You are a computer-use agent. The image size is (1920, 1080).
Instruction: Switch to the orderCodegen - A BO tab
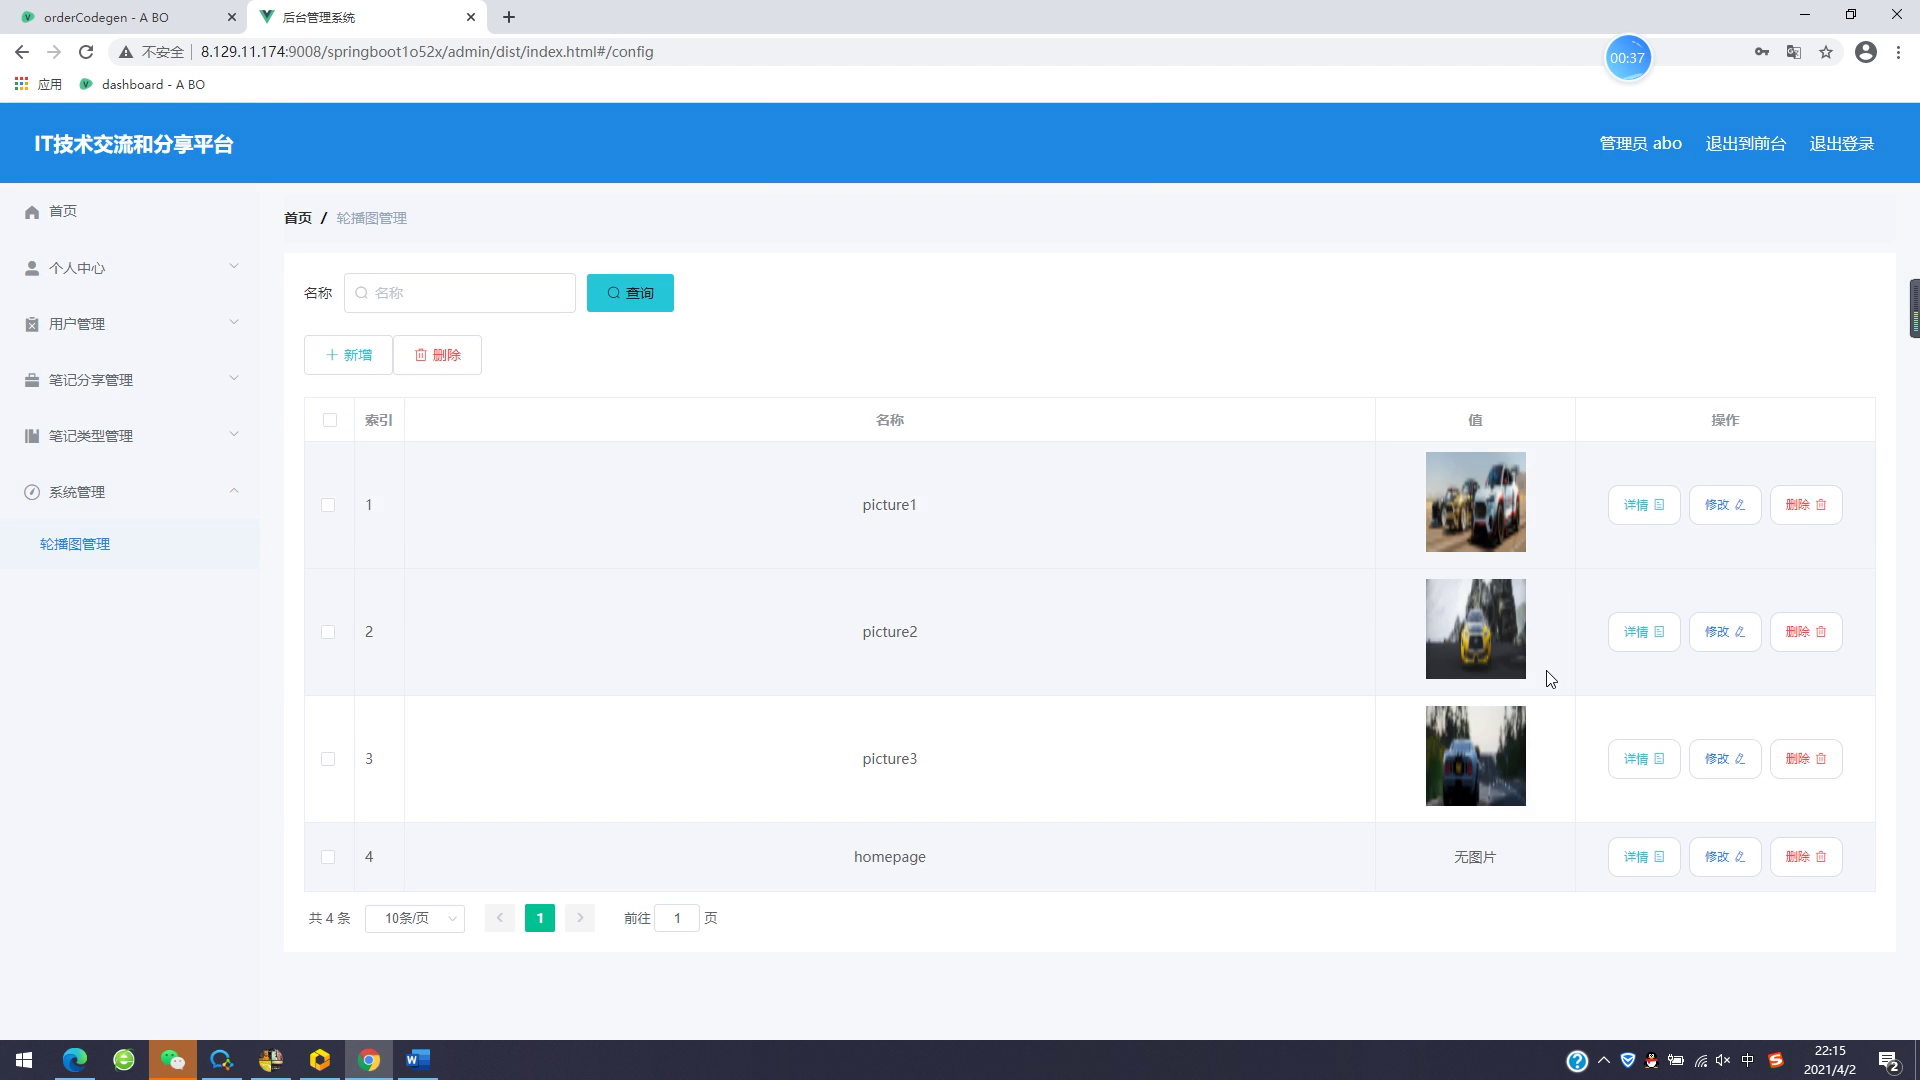tap(122, 17)
